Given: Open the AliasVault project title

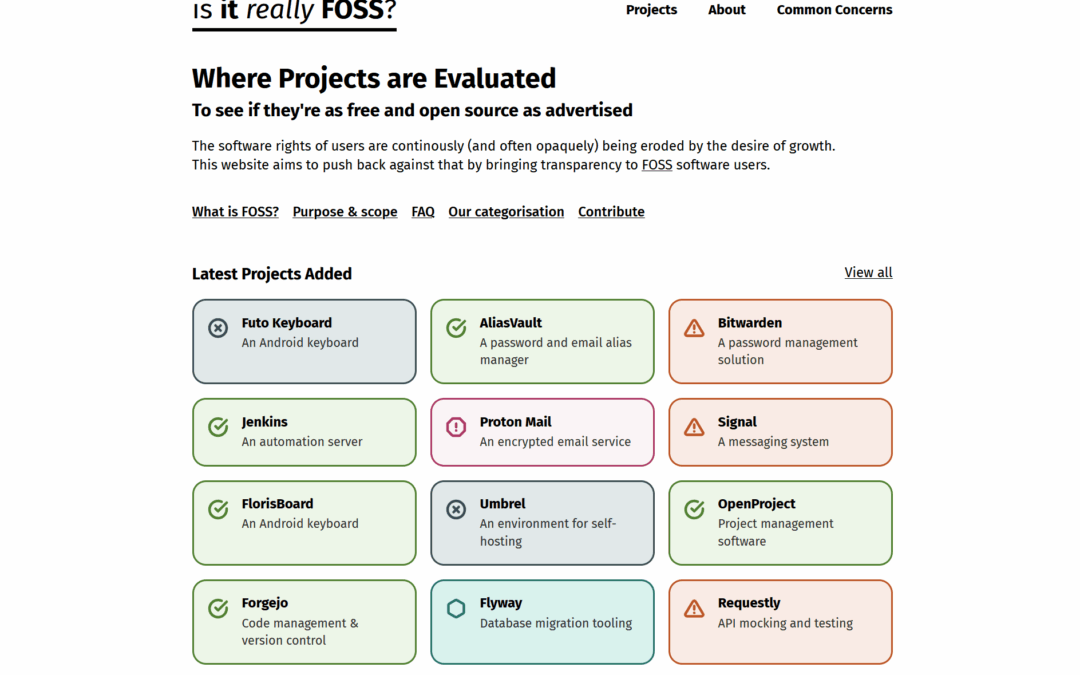Looking at the screenshot, I should pos(510,322).
